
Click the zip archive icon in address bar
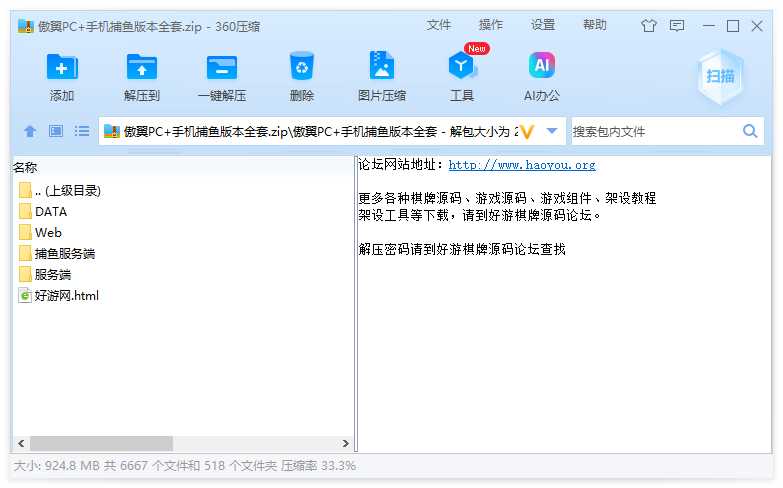point(111,131)
